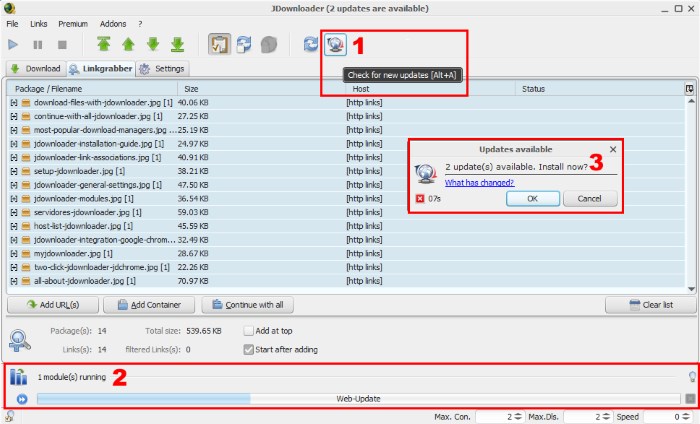Viewport: 700px width, 424px height.
Task: Click package icon of myjdownloader.jpg
Action: pyautogui.click(x=26, y=254)
